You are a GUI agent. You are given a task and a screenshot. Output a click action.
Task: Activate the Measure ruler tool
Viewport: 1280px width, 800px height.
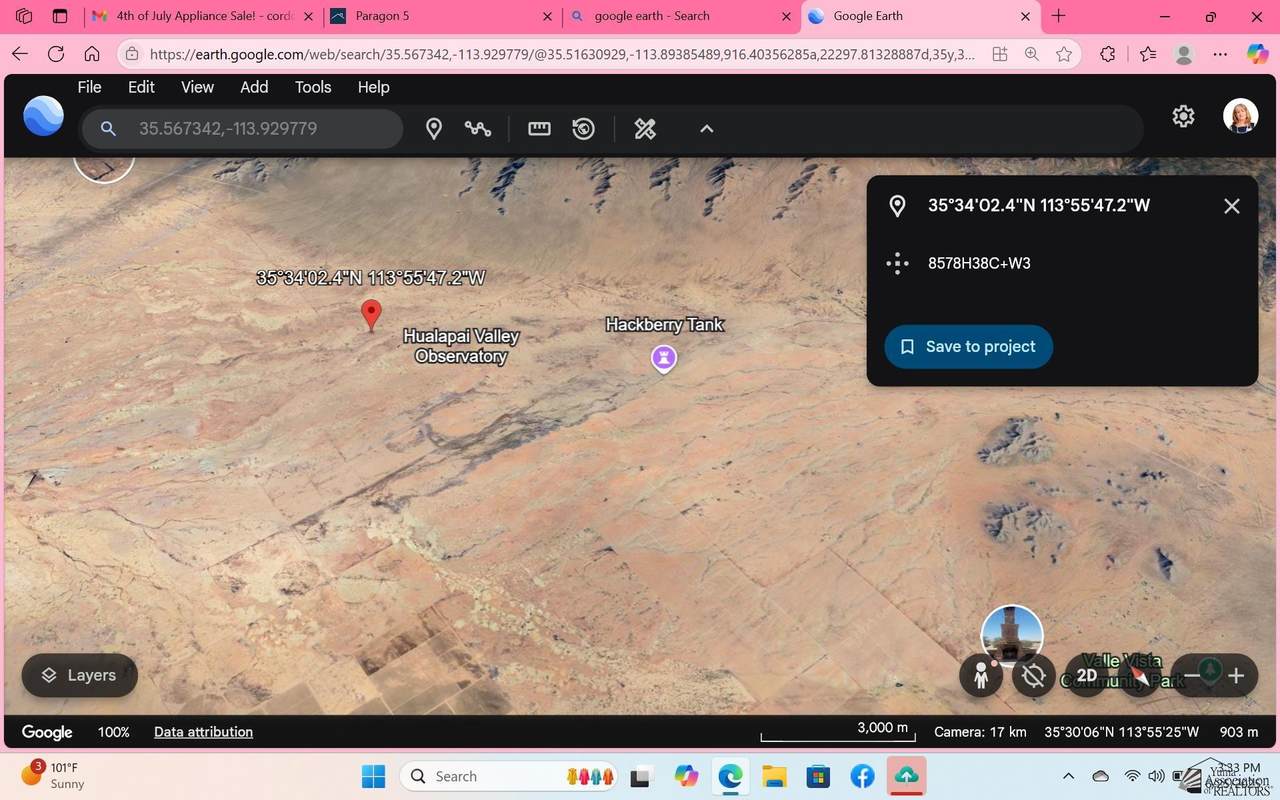[539, 129]
